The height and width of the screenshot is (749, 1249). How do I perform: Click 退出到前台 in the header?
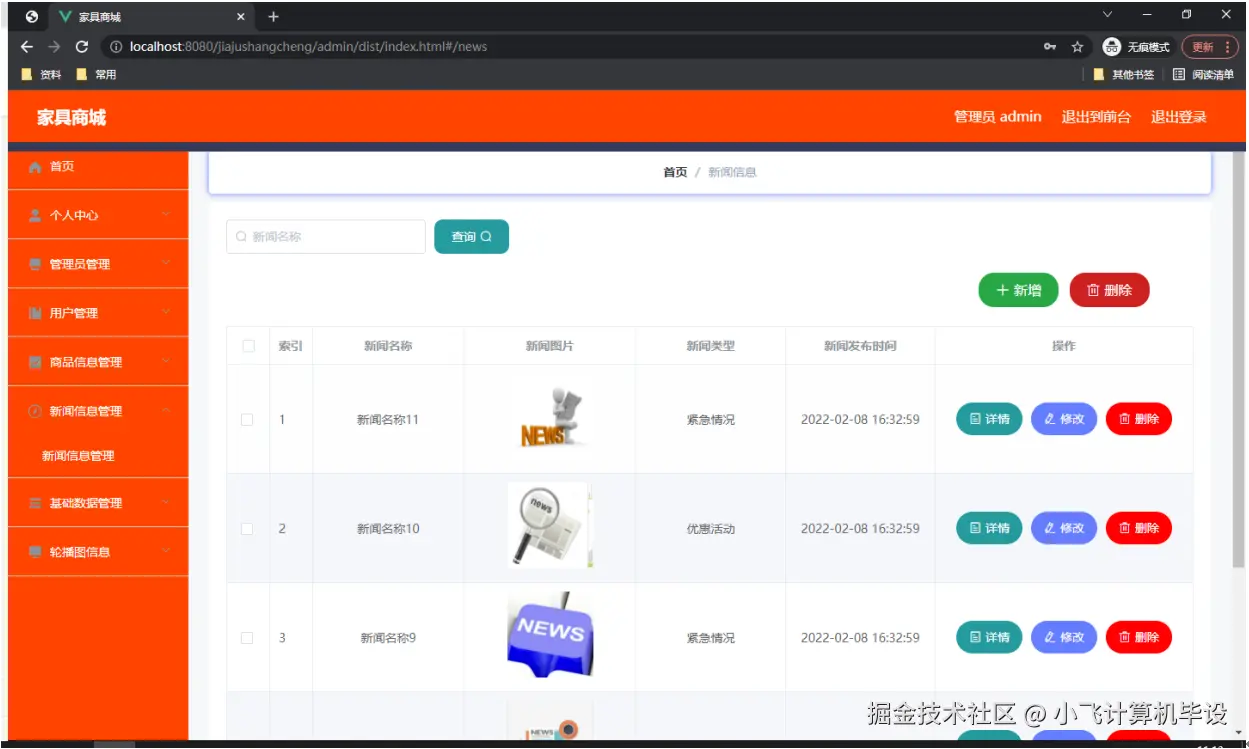(x=1096, y=117)
